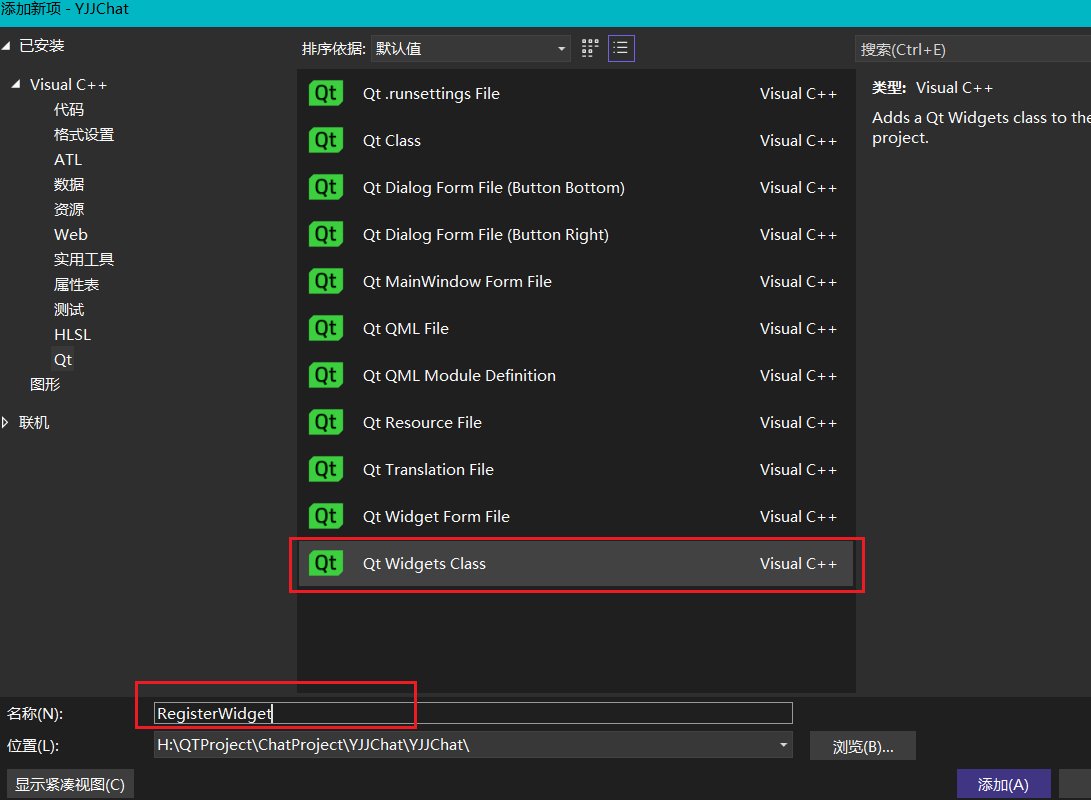
Task: Select the Web category
Action: [x=71, y=234]
